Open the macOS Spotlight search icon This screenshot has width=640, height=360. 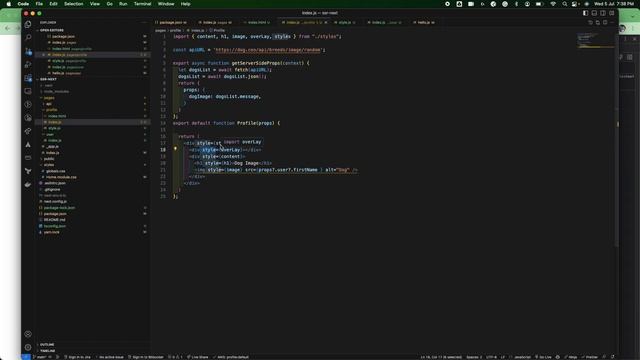564,4
